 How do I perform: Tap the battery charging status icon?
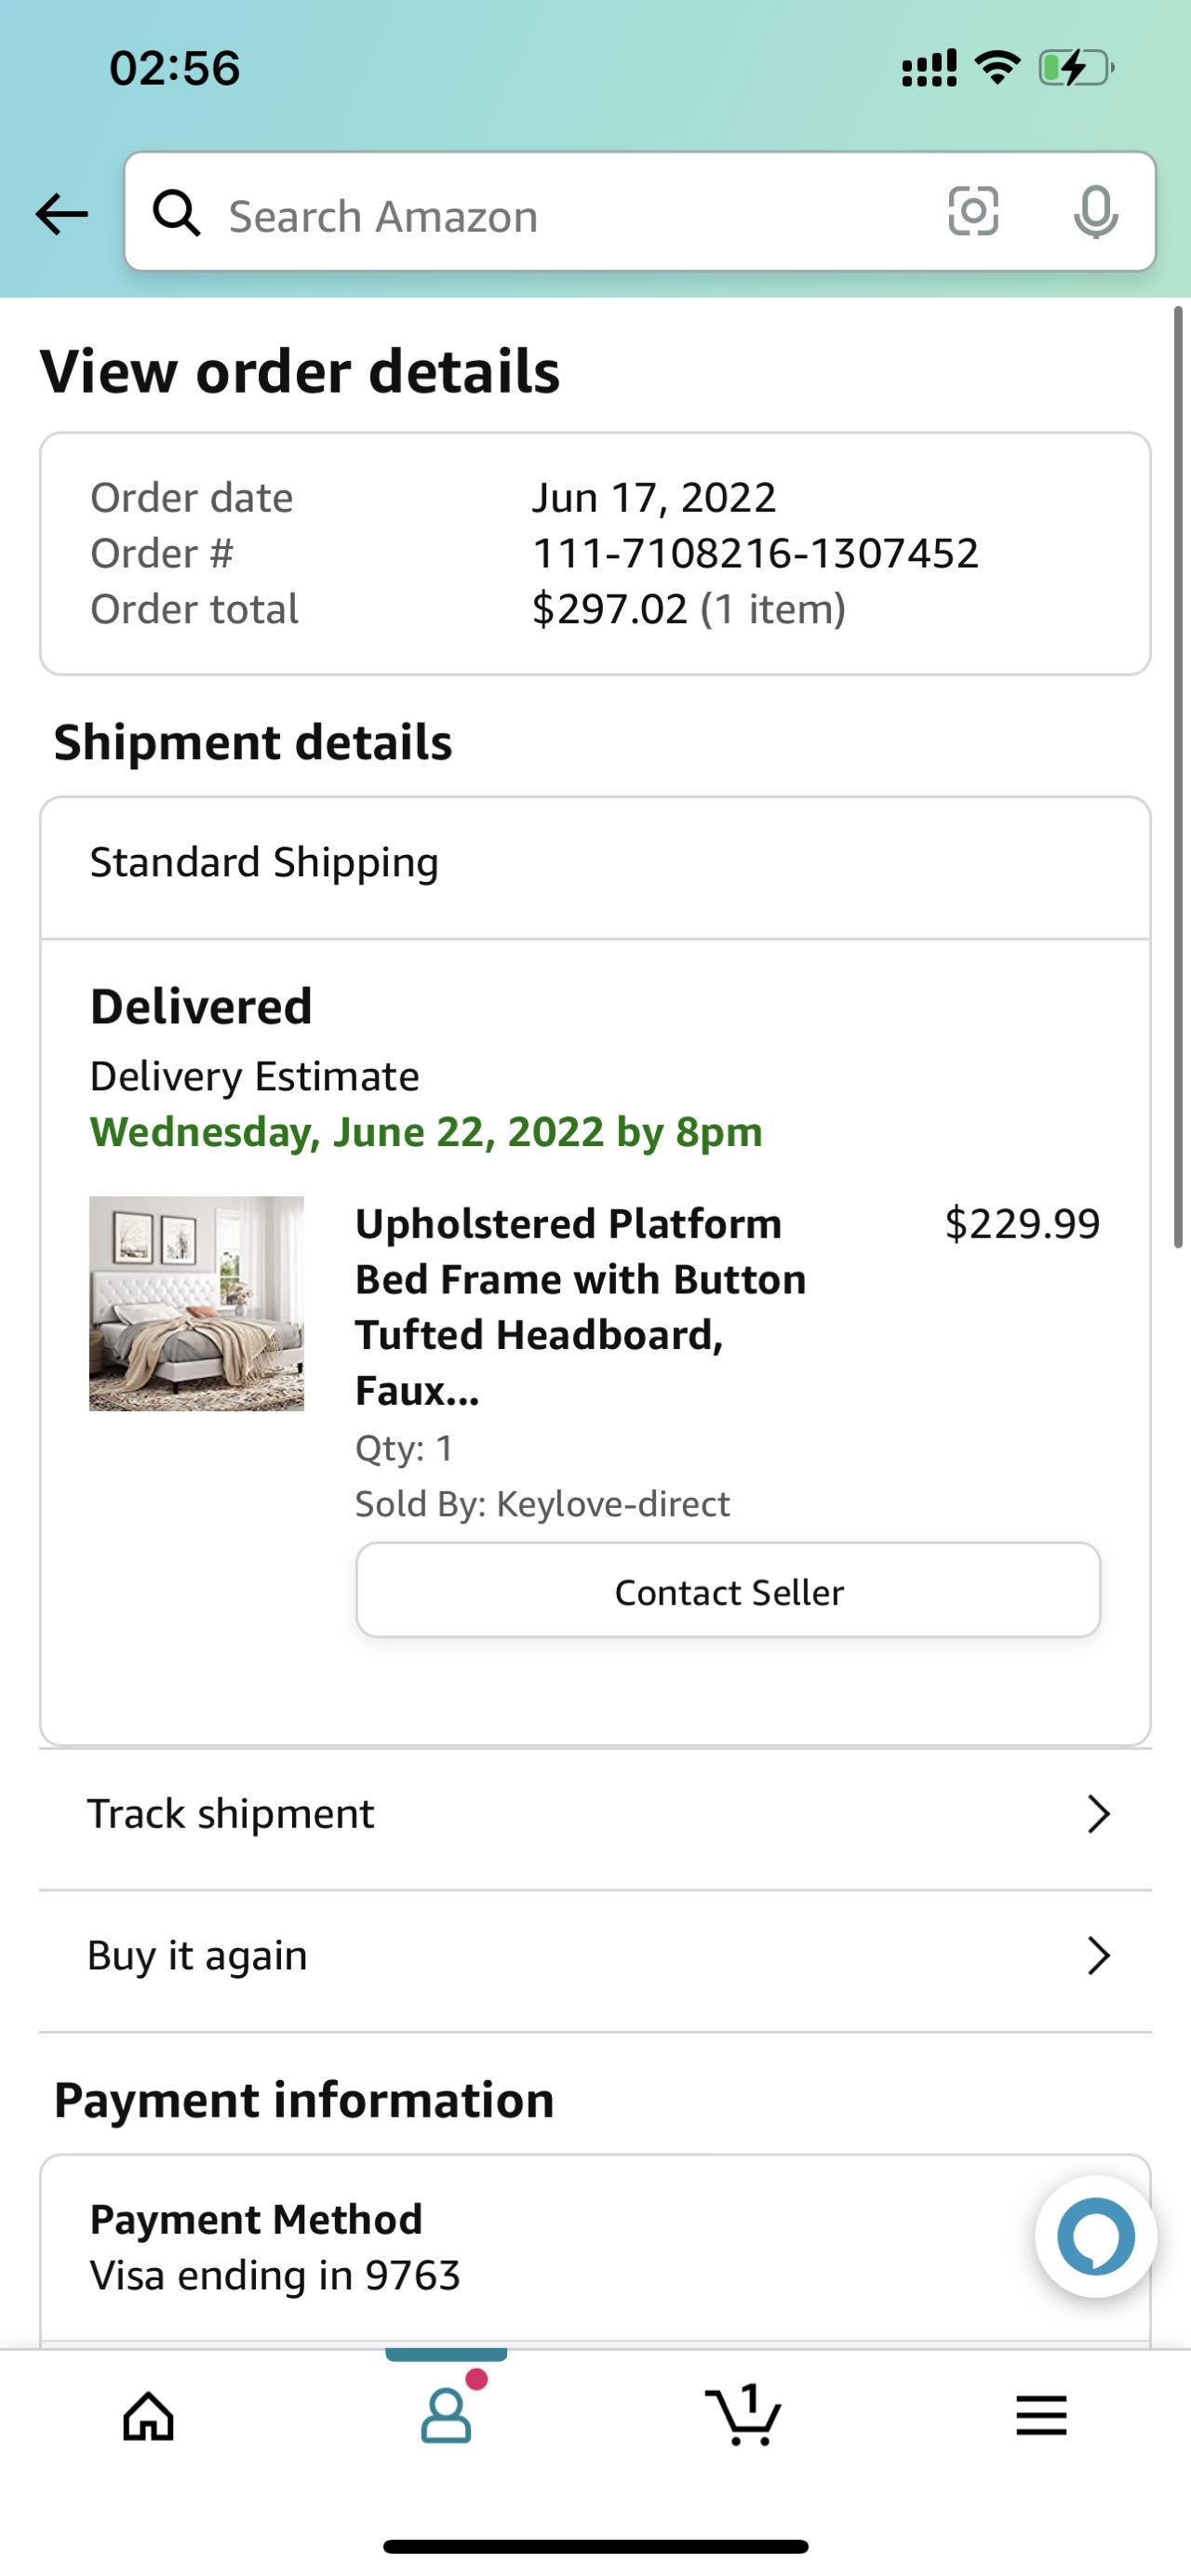click(x=1075, y=68)
